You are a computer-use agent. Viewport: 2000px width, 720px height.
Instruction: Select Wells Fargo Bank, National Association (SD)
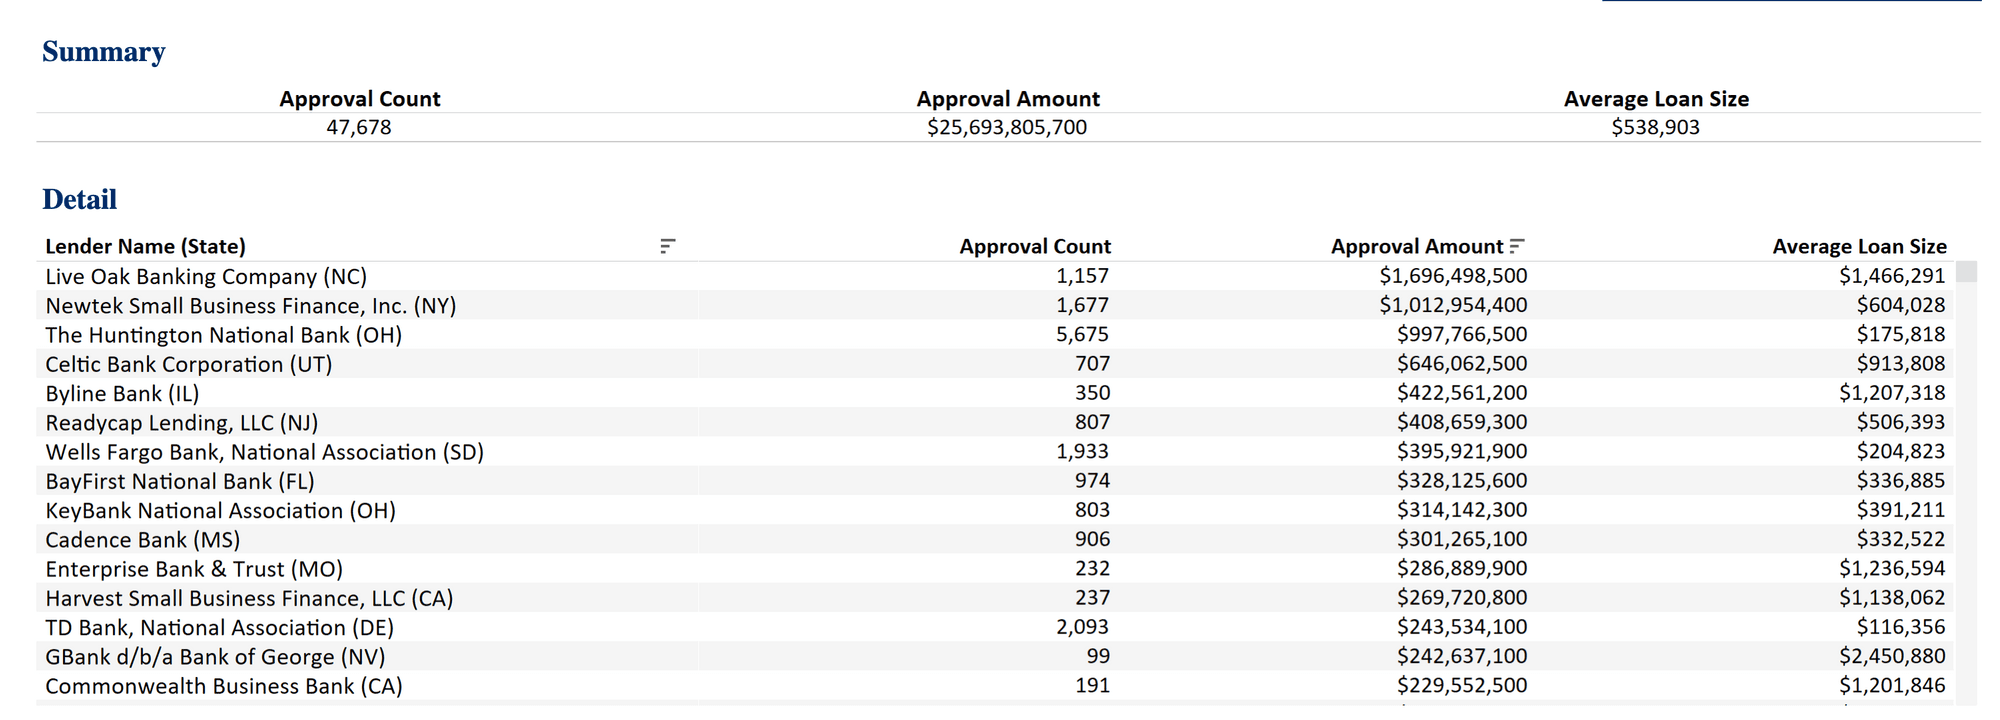(265, 452)
